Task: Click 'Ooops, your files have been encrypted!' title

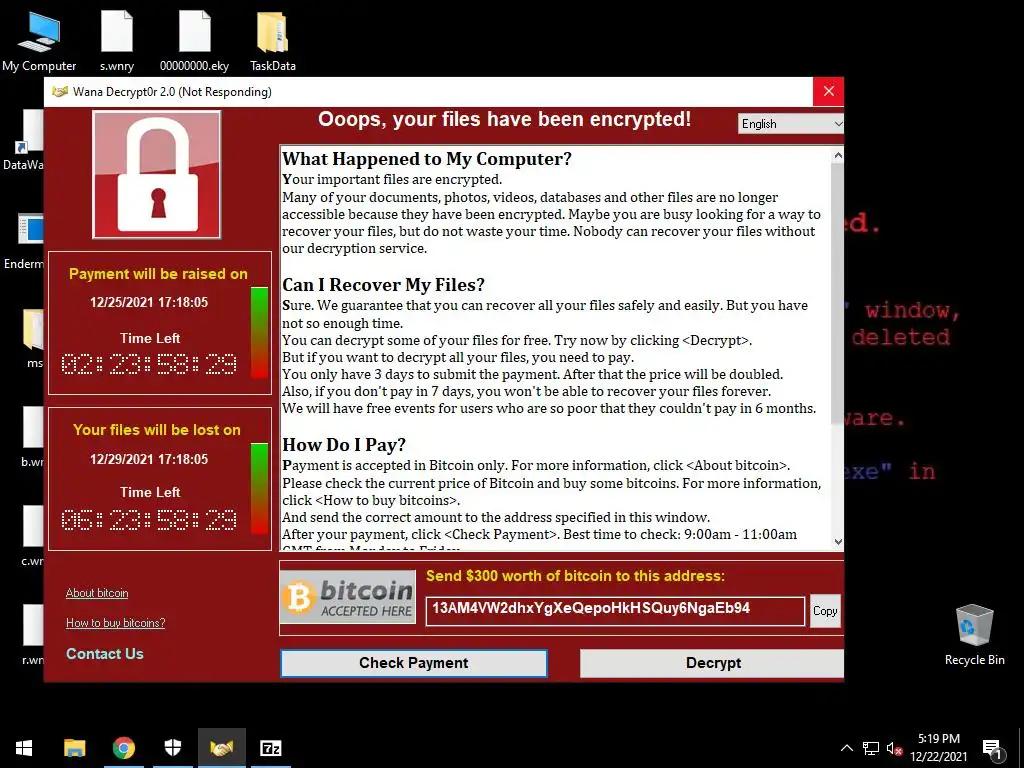Action: (x=504, y=120)
